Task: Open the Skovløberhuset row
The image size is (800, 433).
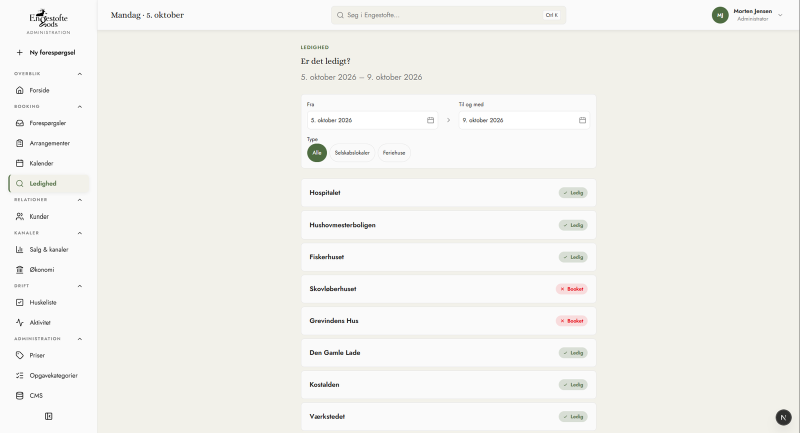Action: click(448, 289)
